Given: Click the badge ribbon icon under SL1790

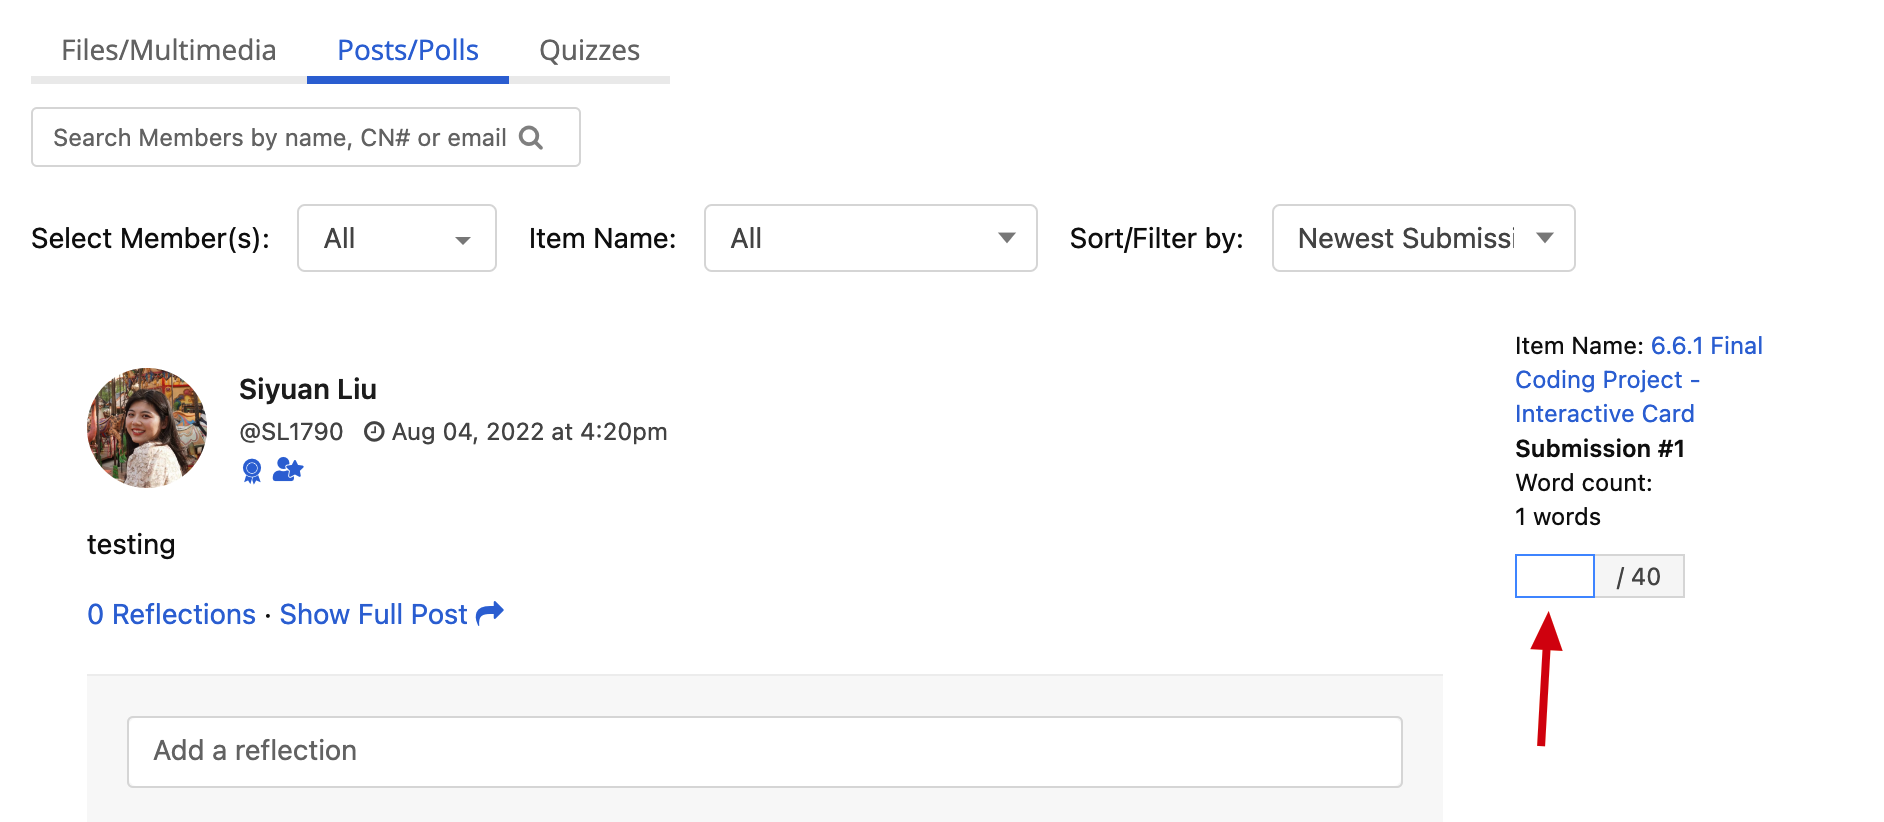Looking at the screenshot, I should coord(252,470).
